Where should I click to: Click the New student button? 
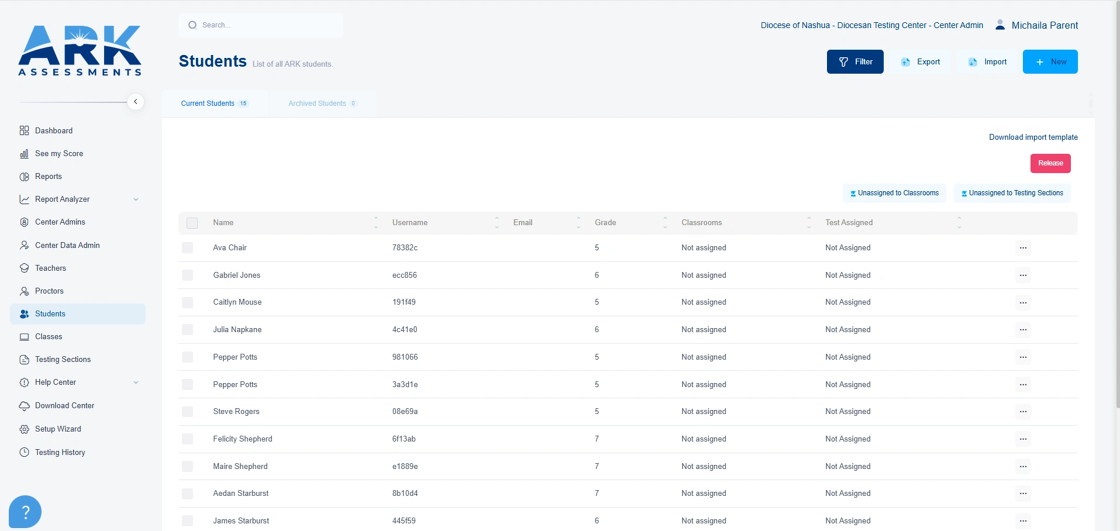1050,61
